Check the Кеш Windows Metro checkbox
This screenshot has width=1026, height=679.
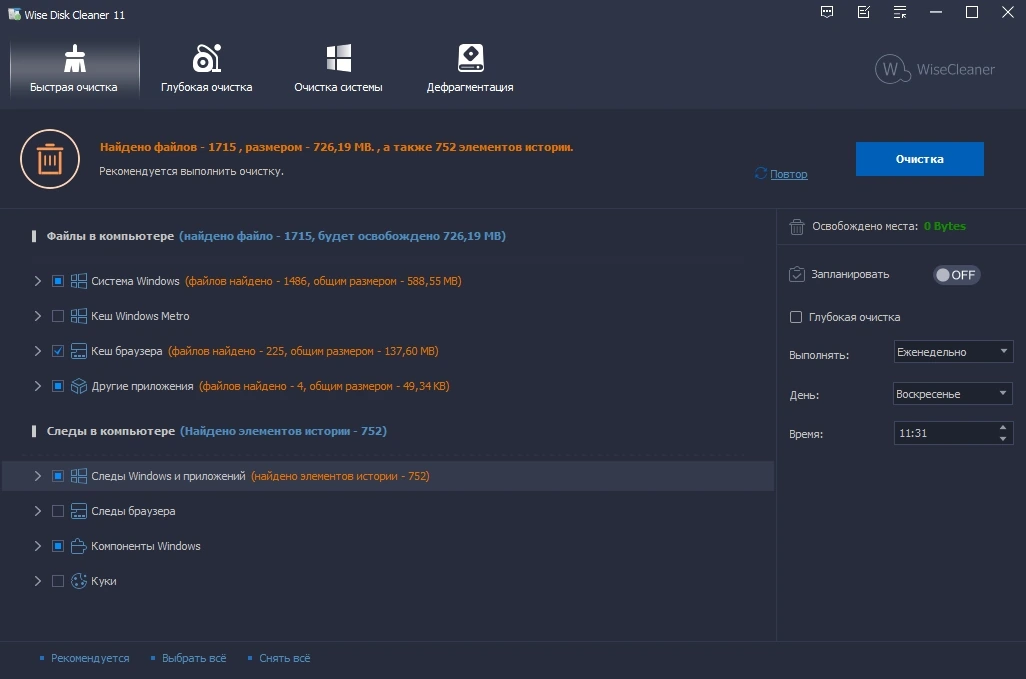pyautogui.click(x=58, y=316)
